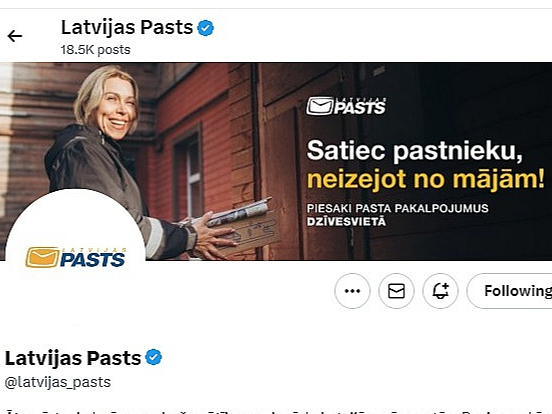Go back using the left arrow
Viewport: 552px width, 414px height.
[15, 36]
